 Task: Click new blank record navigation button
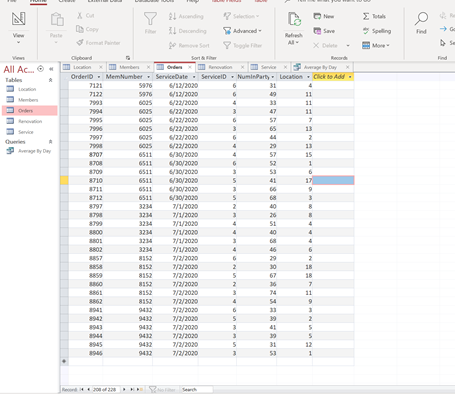[140, 389]
